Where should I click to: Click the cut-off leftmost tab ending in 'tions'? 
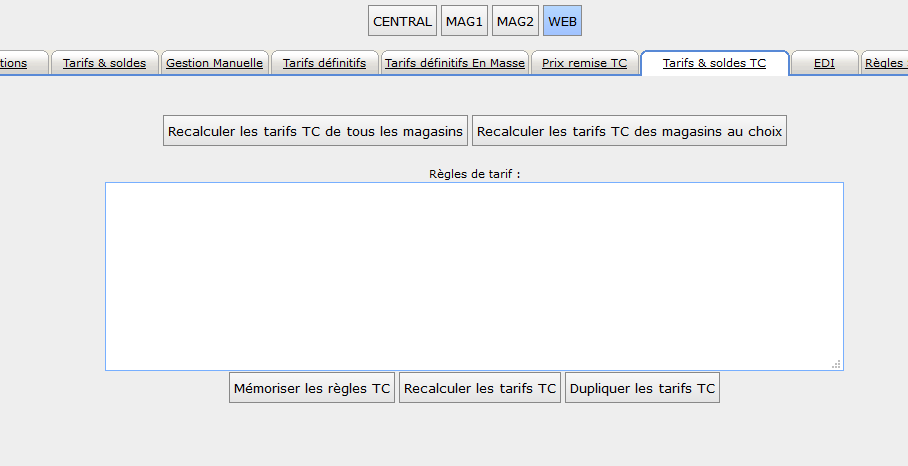[x=18, y=63]
